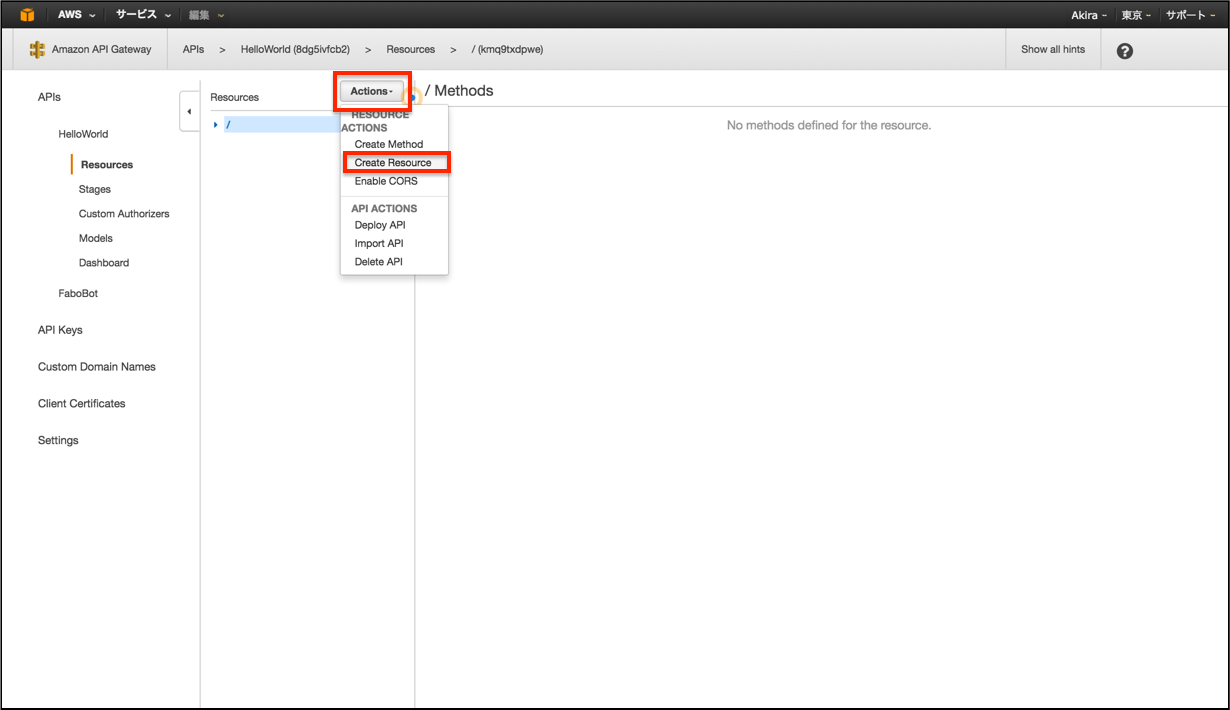Open the Actions dropdown
Viewport: 1230px width, 710px height.
click(370, 91)
